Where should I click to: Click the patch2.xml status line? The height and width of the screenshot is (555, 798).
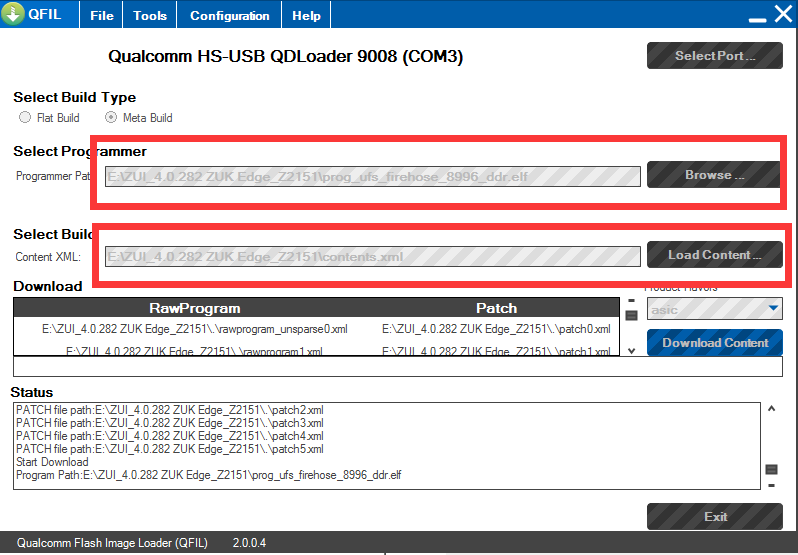coord(169,410)
